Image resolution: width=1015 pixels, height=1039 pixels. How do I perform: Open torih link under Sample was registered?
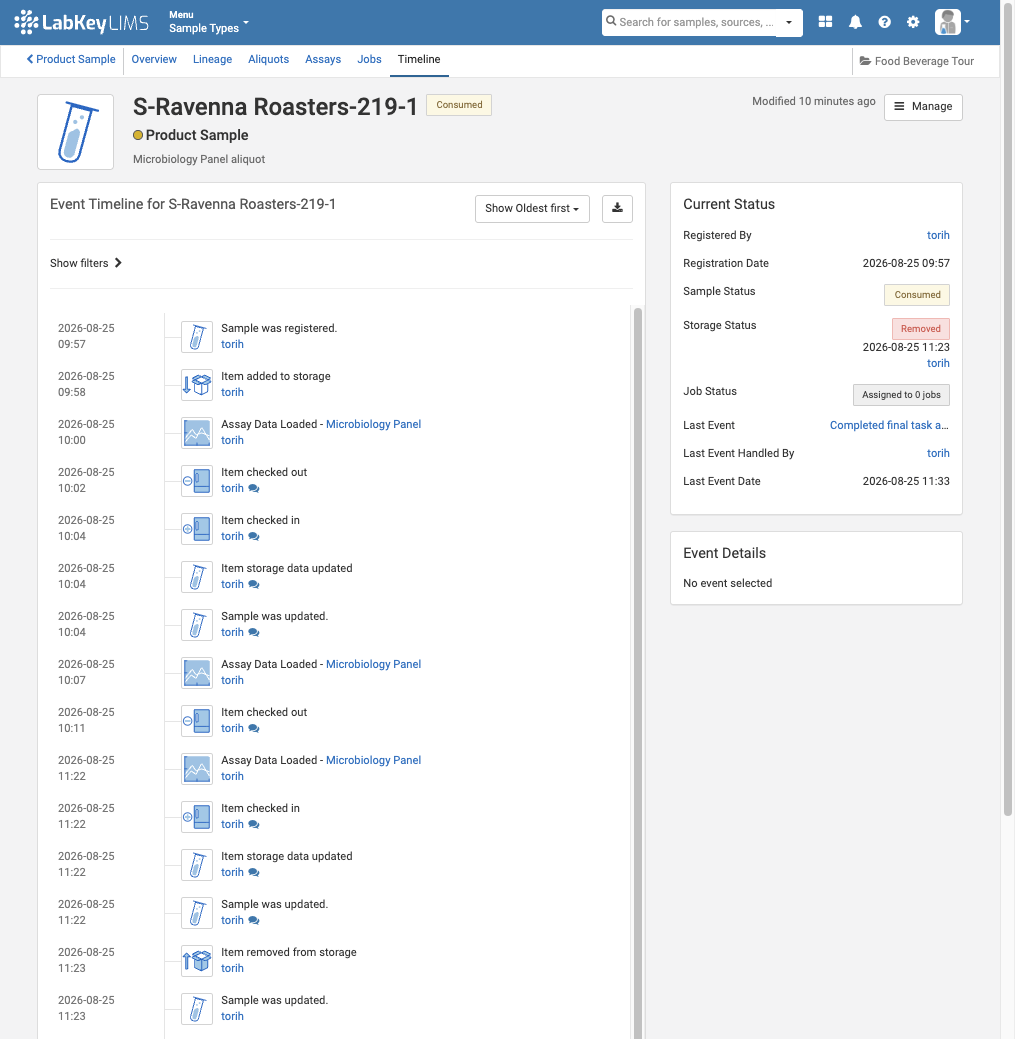tap(232, 345)
